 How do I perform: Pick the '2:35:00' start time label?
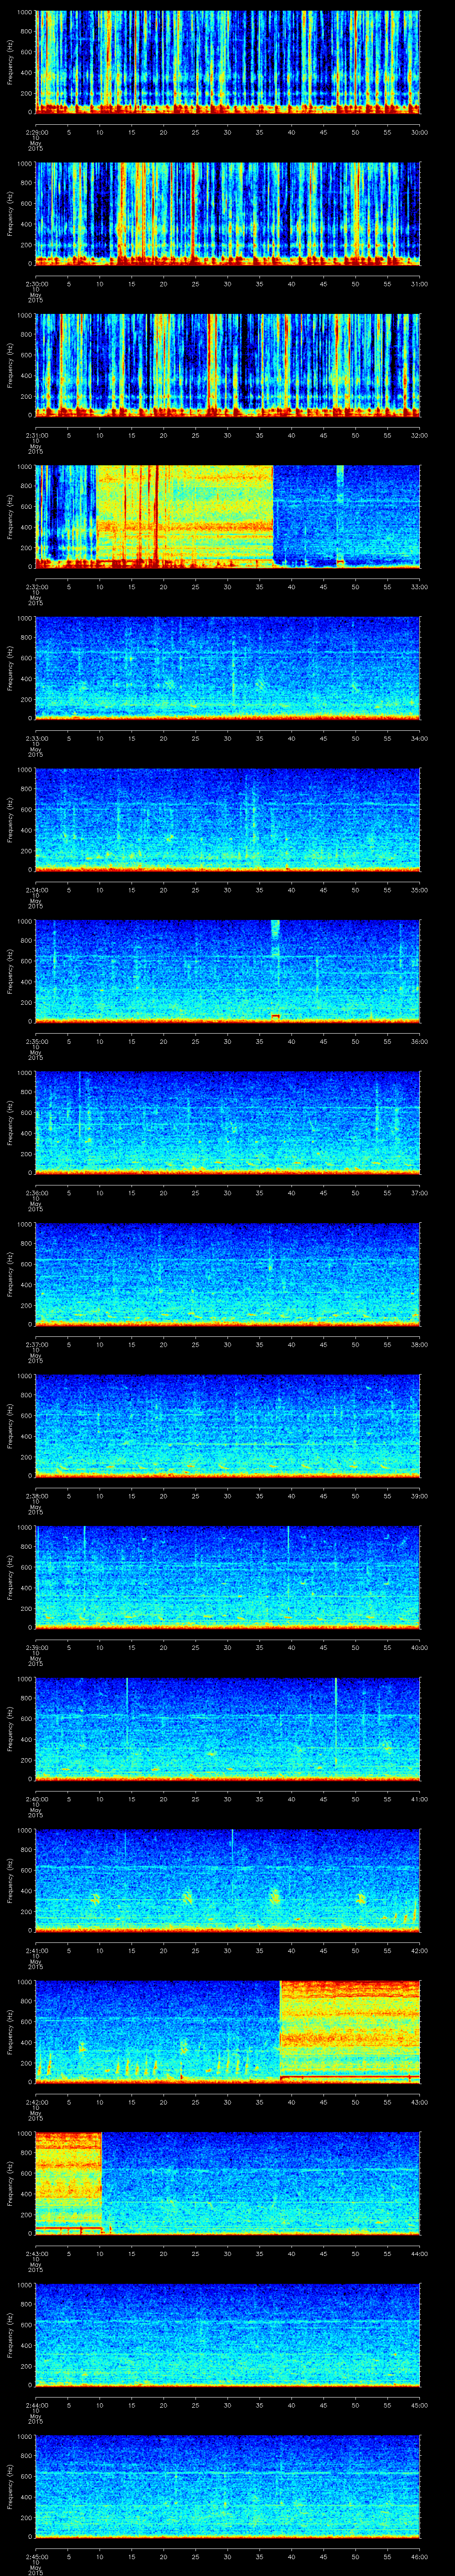(36, 1041)
